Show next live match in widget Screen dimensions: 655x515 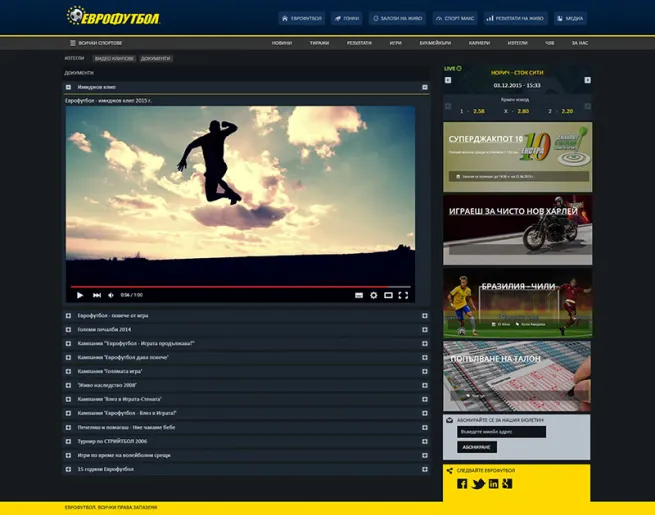coord(587,80)
